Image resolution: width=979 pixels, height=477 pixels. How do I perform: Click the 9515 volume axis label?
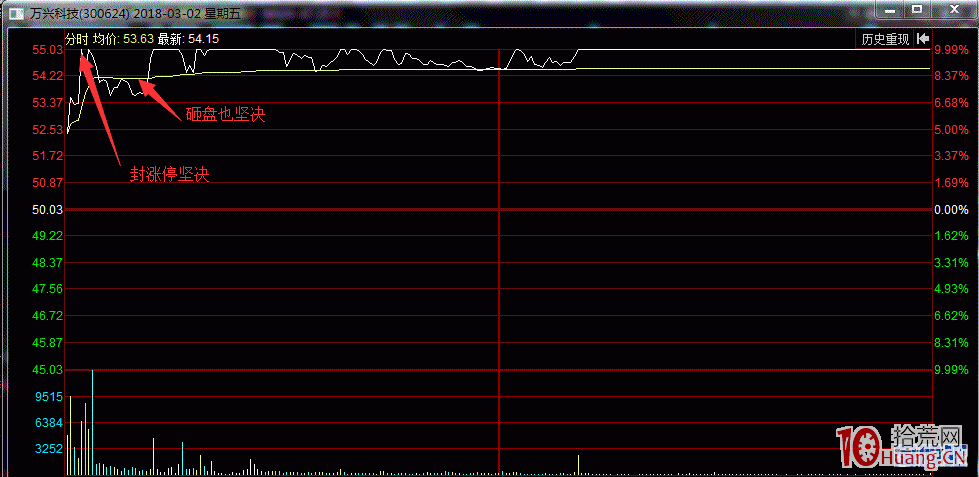pos(50,396)
